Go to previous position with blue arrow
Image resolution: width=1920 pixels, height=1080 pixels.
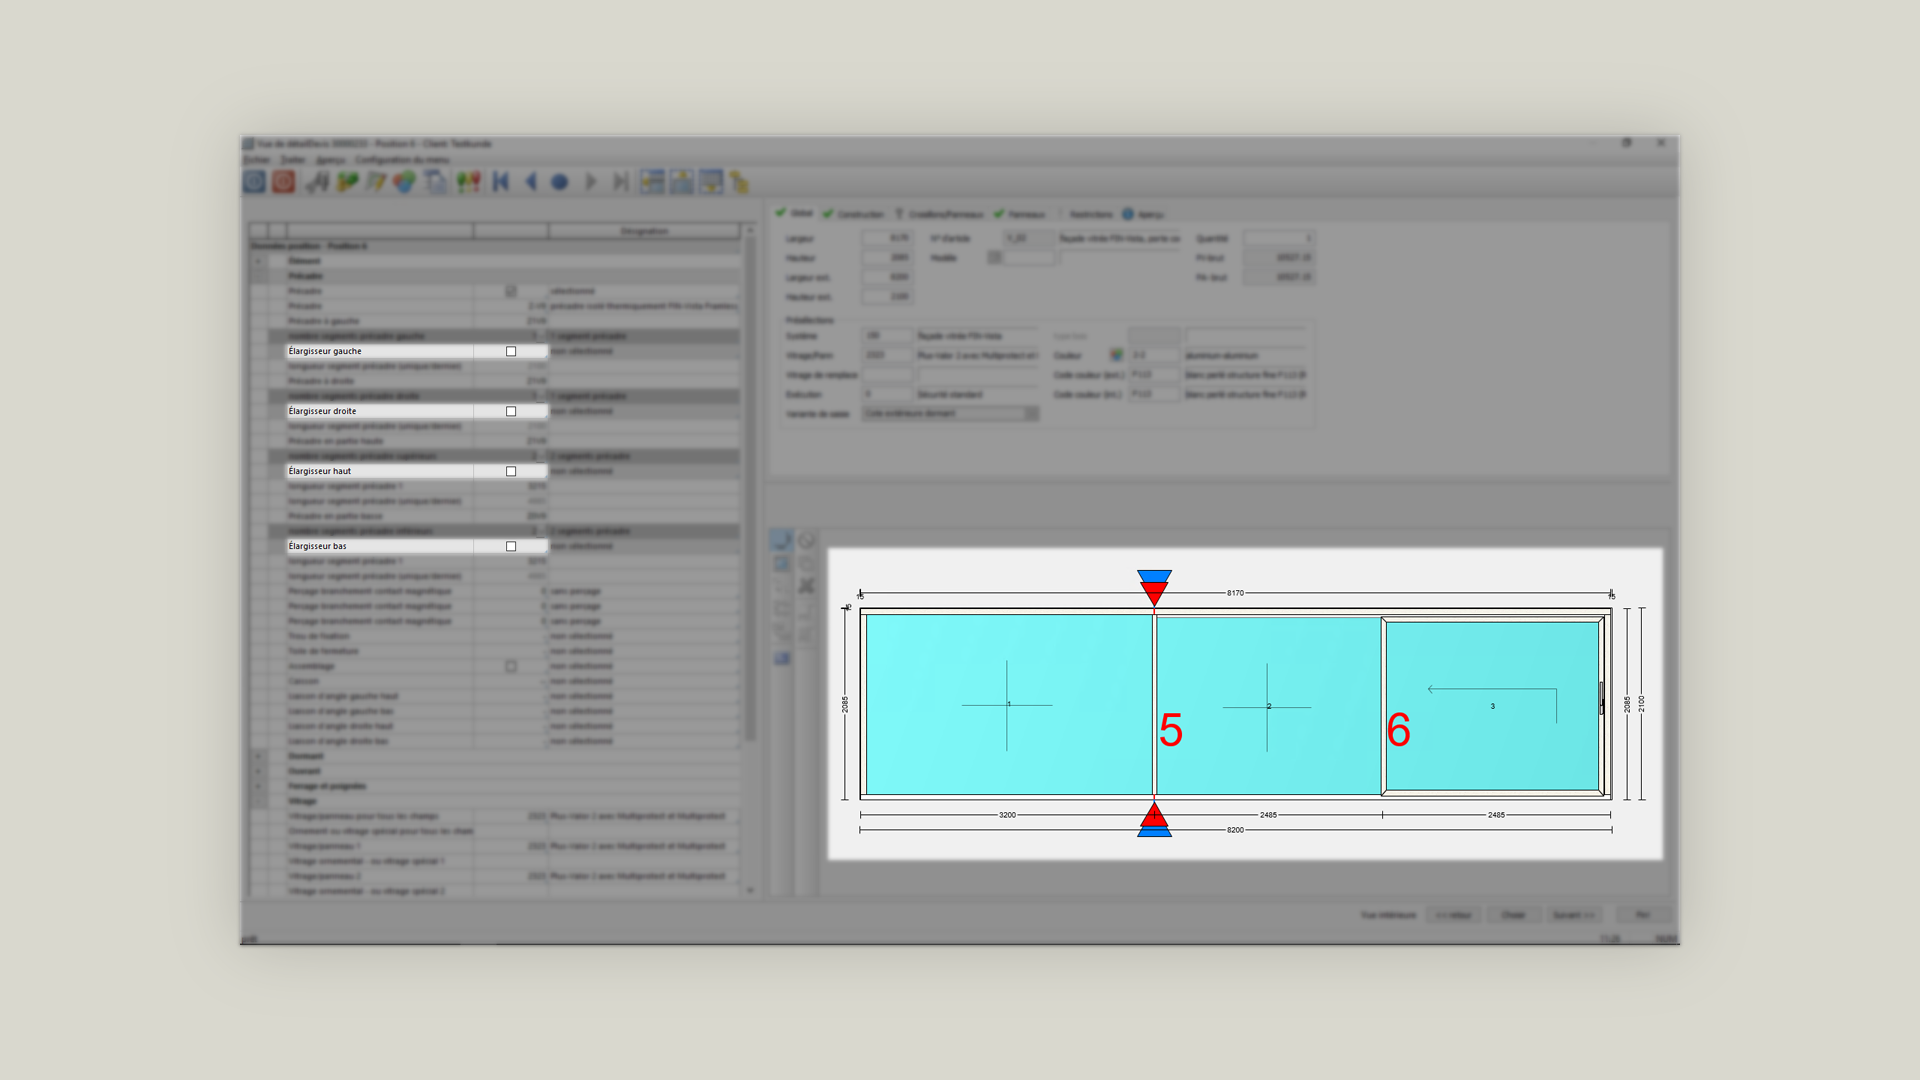coord(531,181)
